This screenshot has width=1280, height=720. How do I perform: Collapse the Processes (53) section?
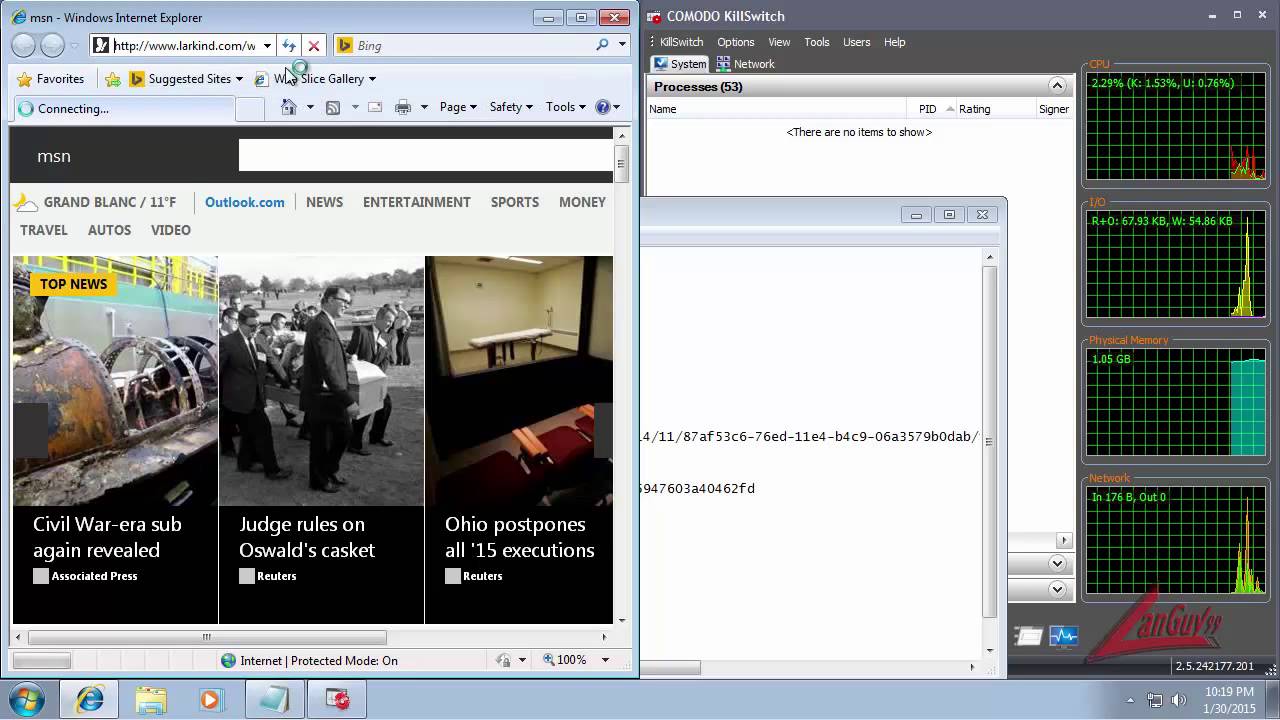(1057, 87)
